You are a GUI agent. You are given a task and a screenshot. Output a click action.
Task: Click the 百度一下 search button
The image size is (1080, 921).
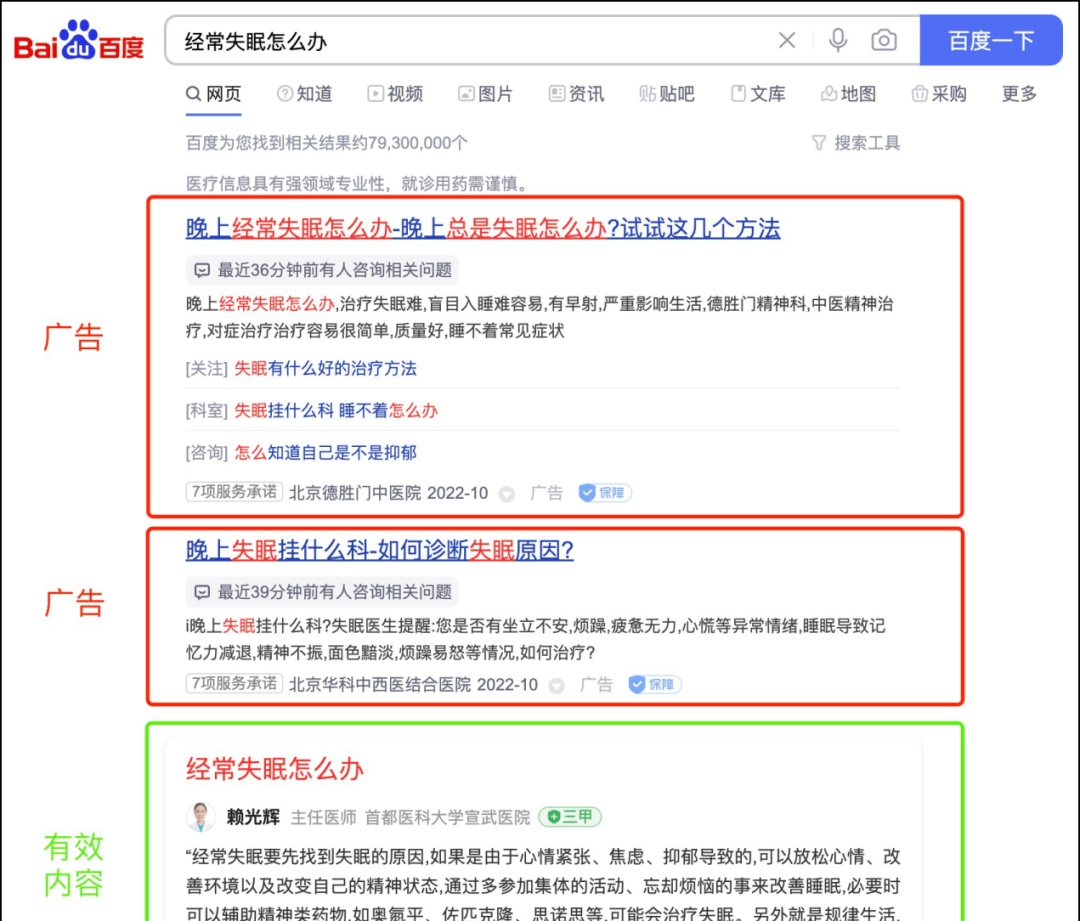(x=990, y=41)
